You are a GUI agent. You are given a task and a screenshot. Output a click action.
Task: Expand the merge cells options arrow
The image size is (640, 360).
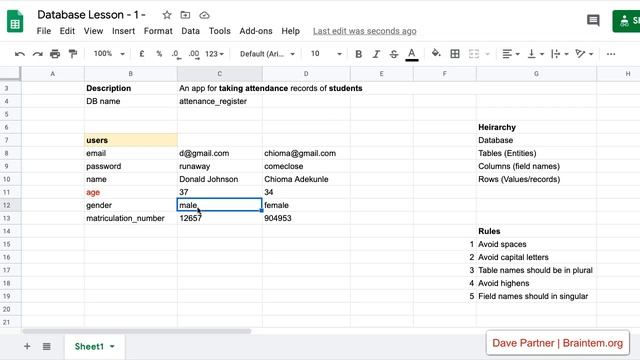click(x=487, y=54)
